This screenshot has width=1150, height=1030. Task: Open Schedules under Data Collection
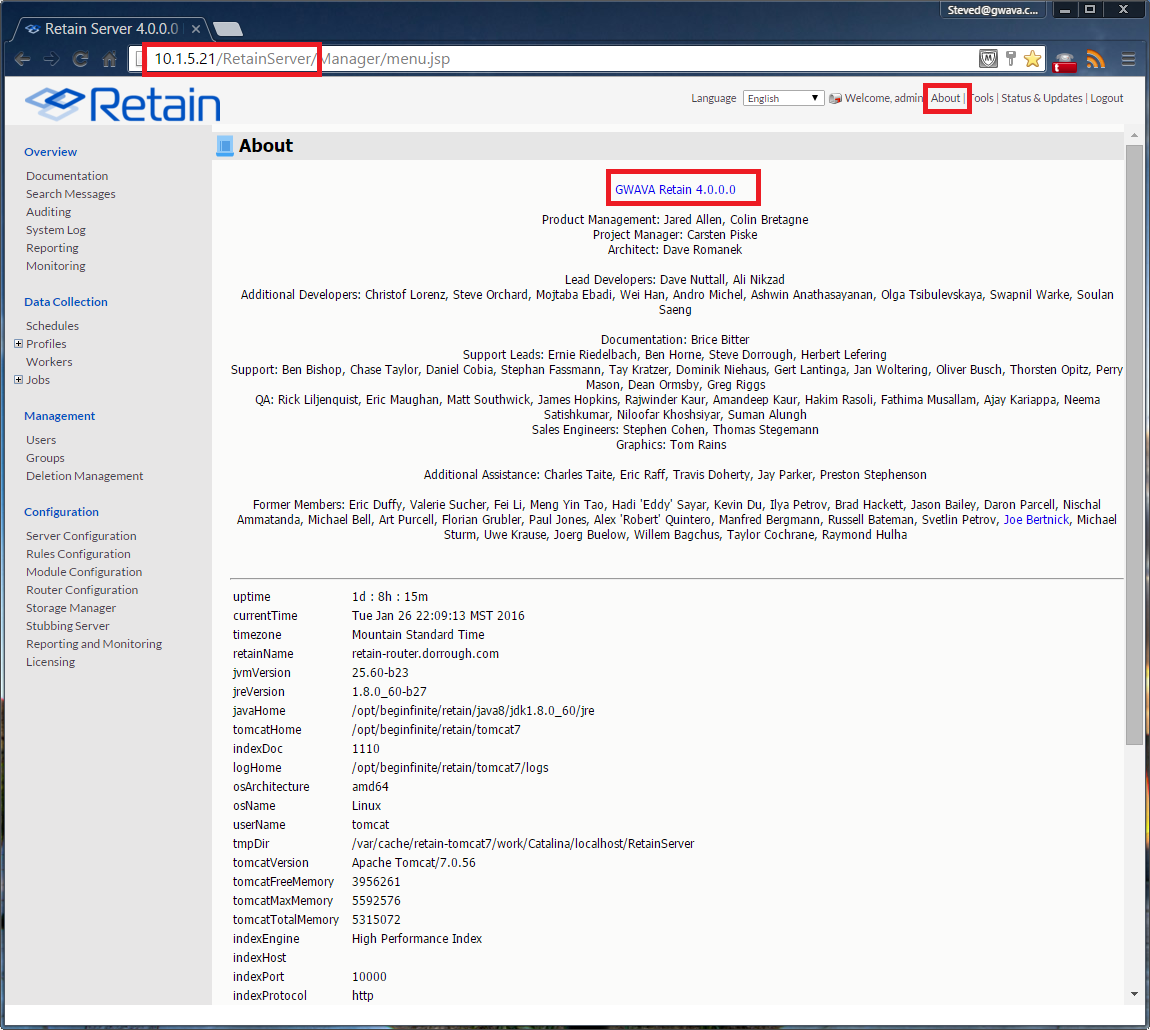[x=52, y=326]
